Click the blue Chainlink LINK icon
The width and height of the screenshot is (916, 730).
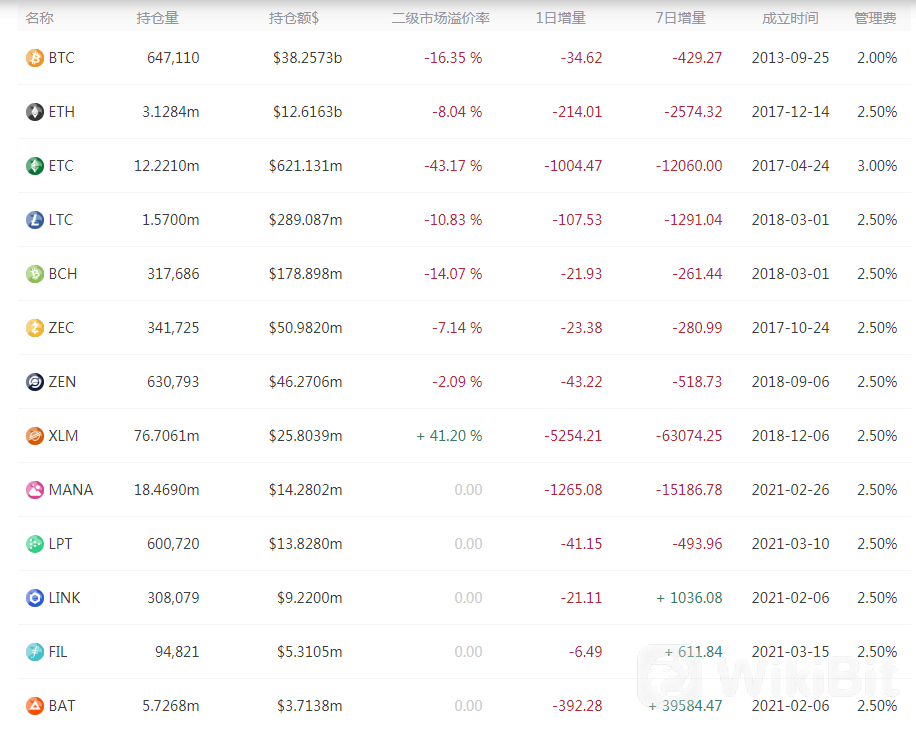coord(35,598)
